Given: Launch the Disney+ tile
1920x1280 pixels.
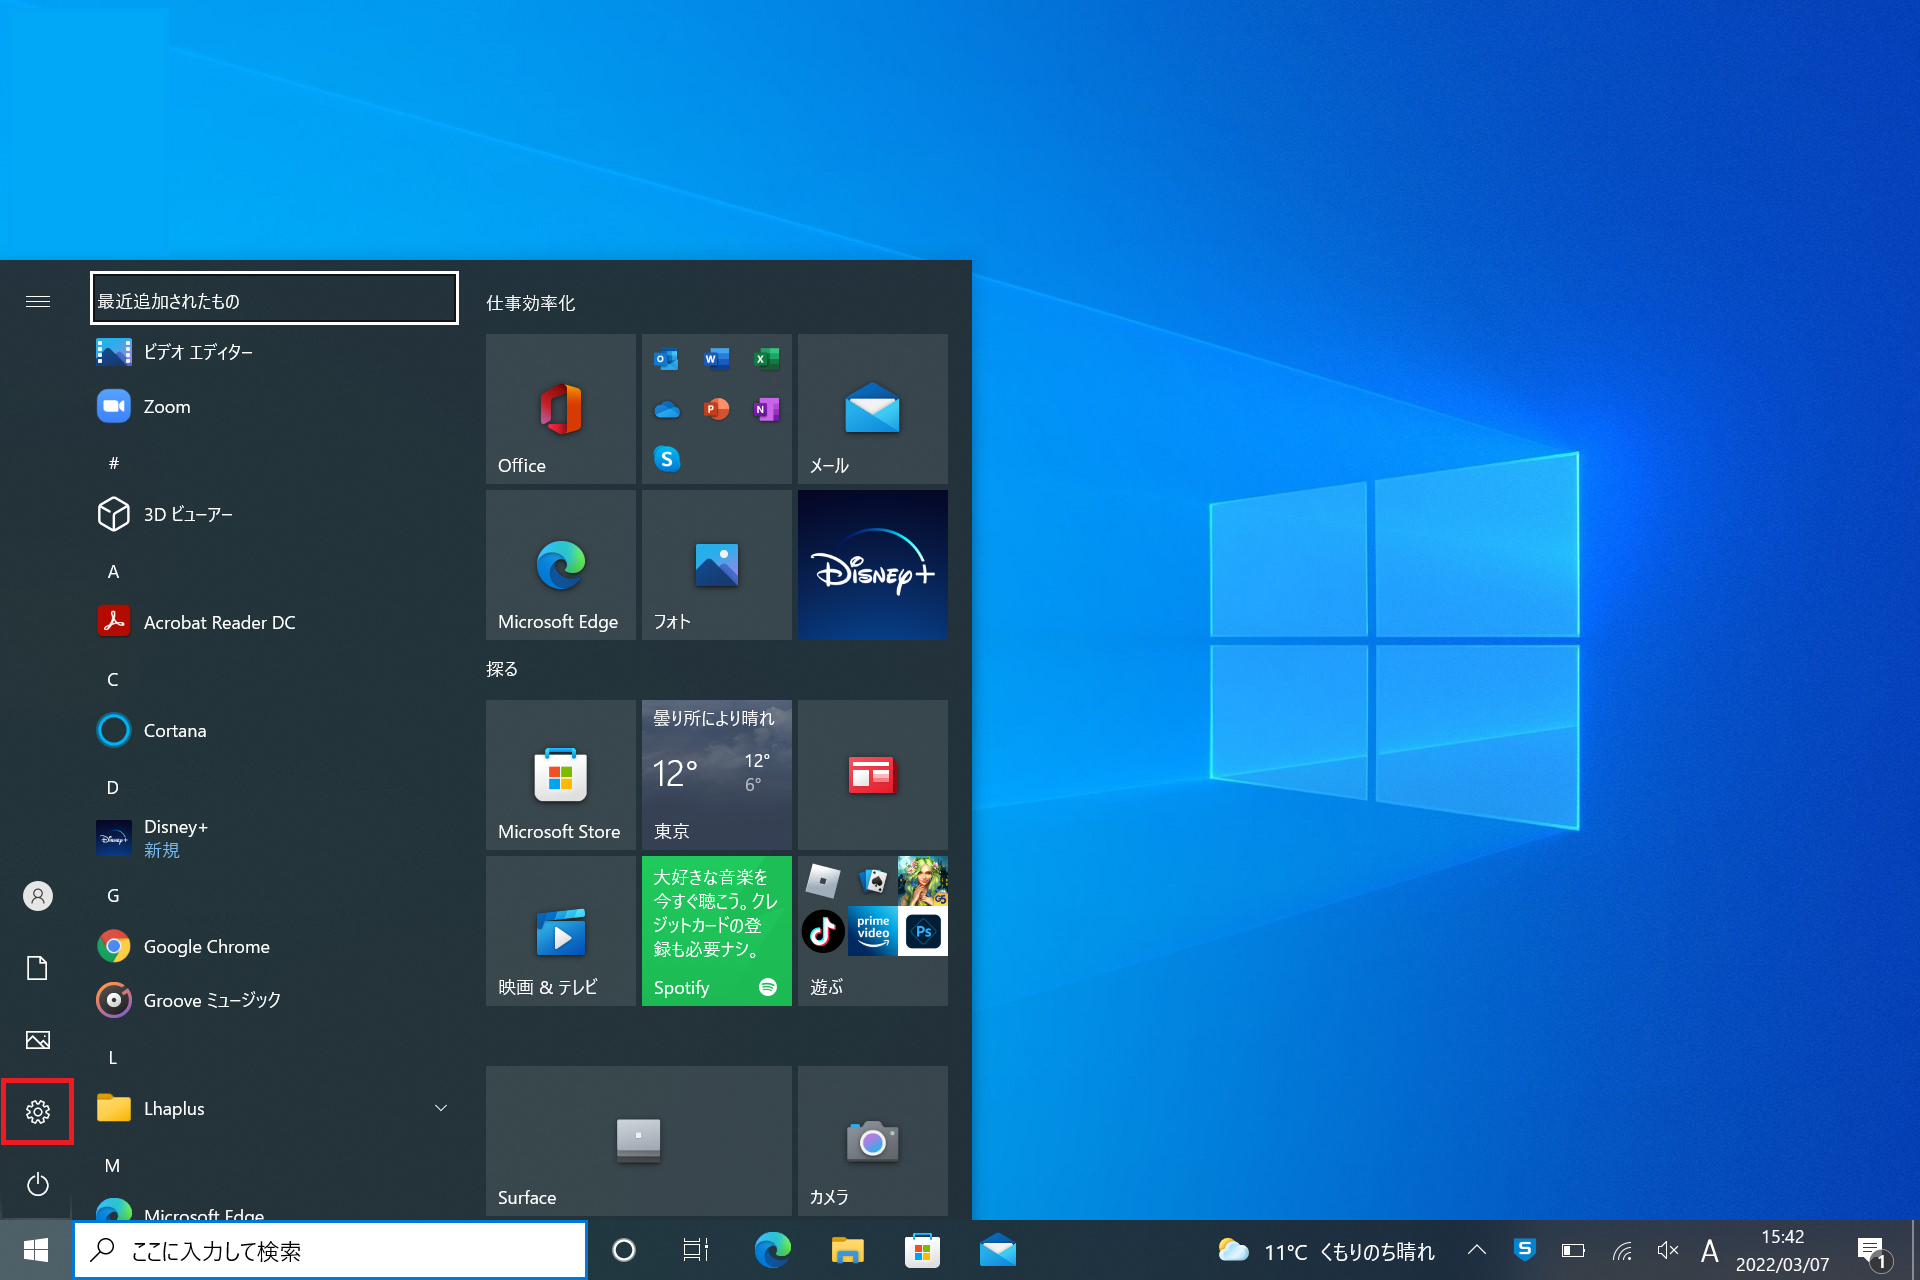Looking at the screenshot, I should coord(872,565).
